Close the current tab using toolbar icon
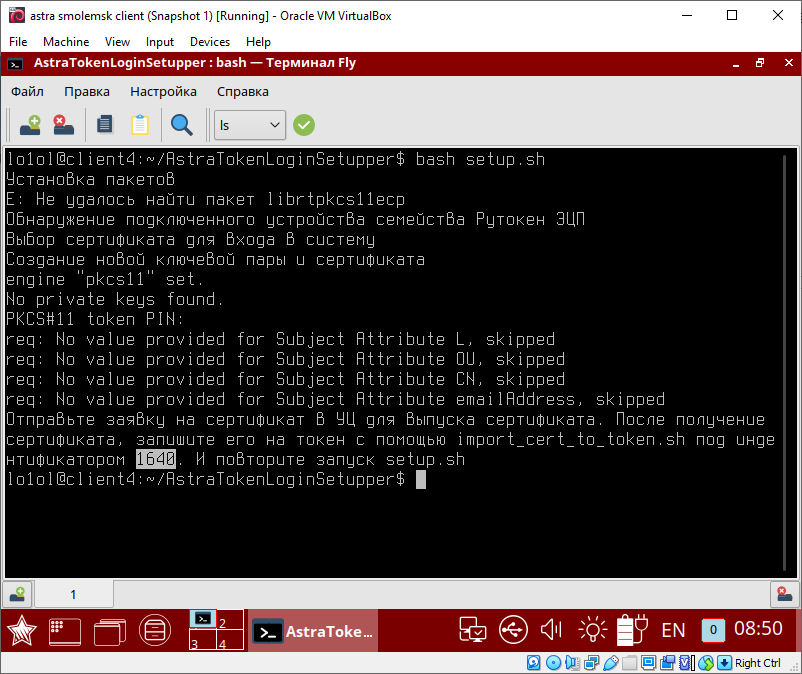The width and height of the screenshot is (802, 674). [x=63, y=125]
